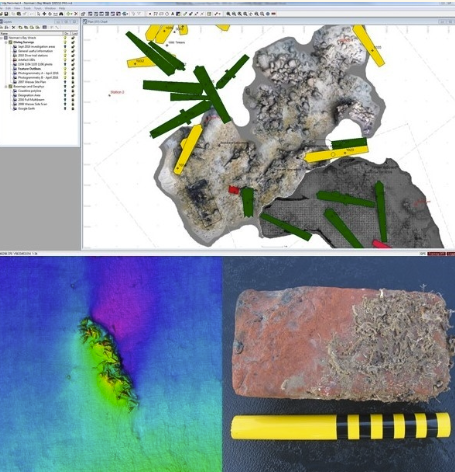Open the binoculars find tool
This screenshot has width=455, height=472.
point(61,14)
